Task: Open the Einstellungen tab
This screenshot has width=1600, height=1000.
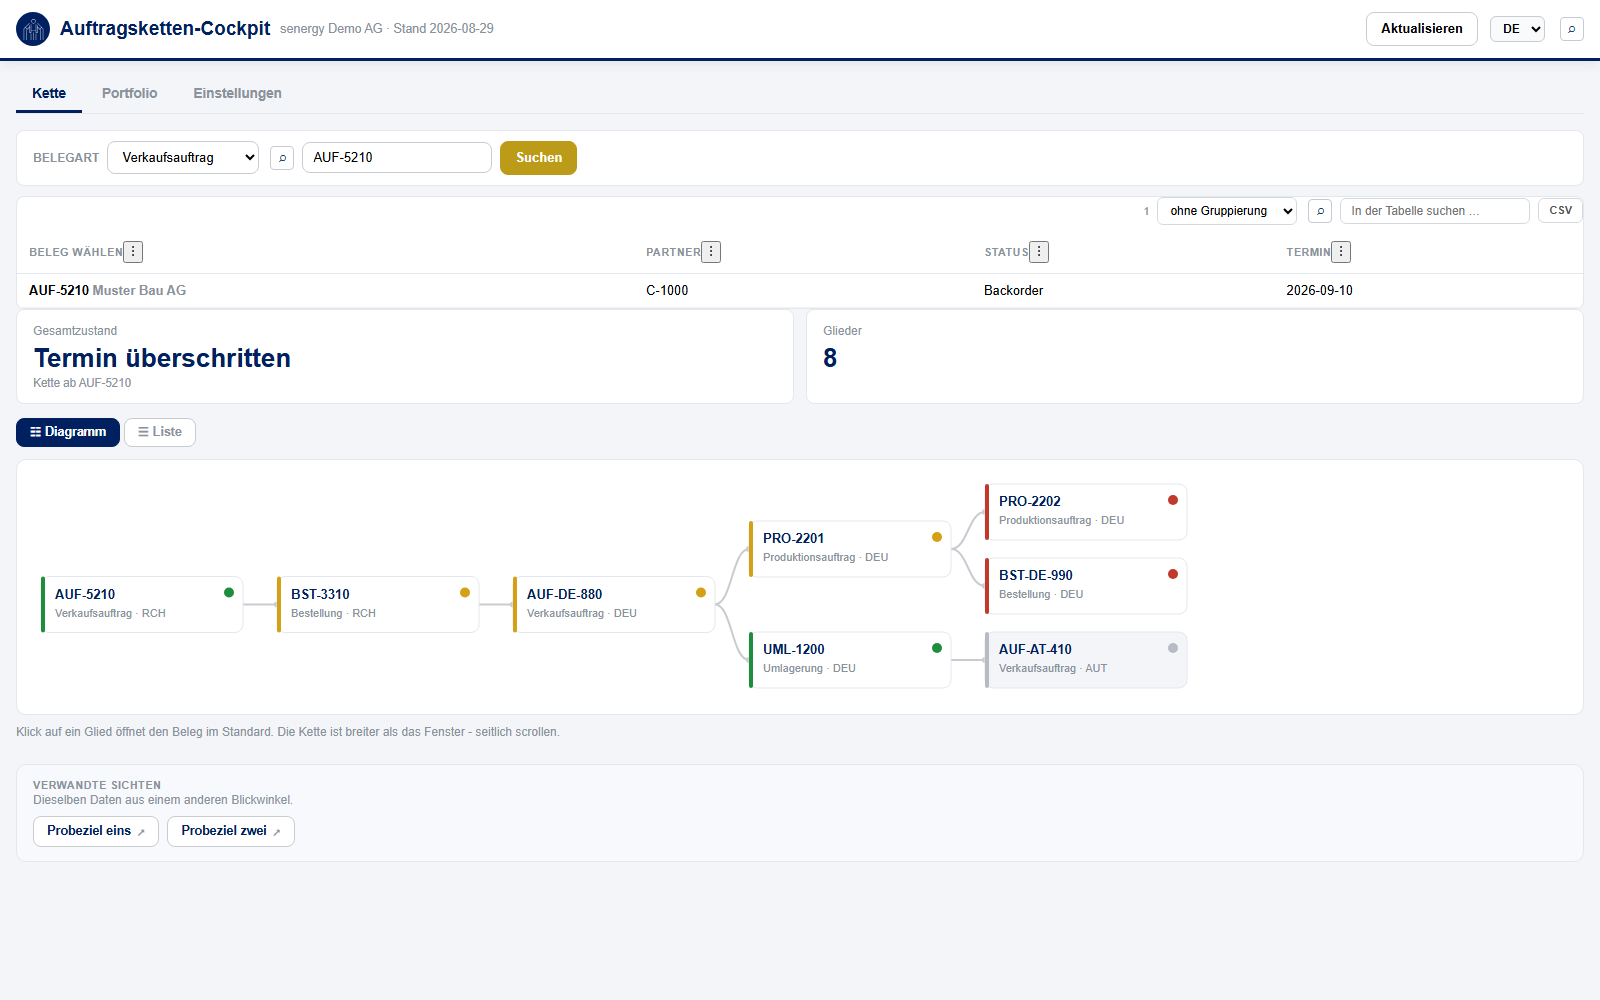Action: point(238,93)
